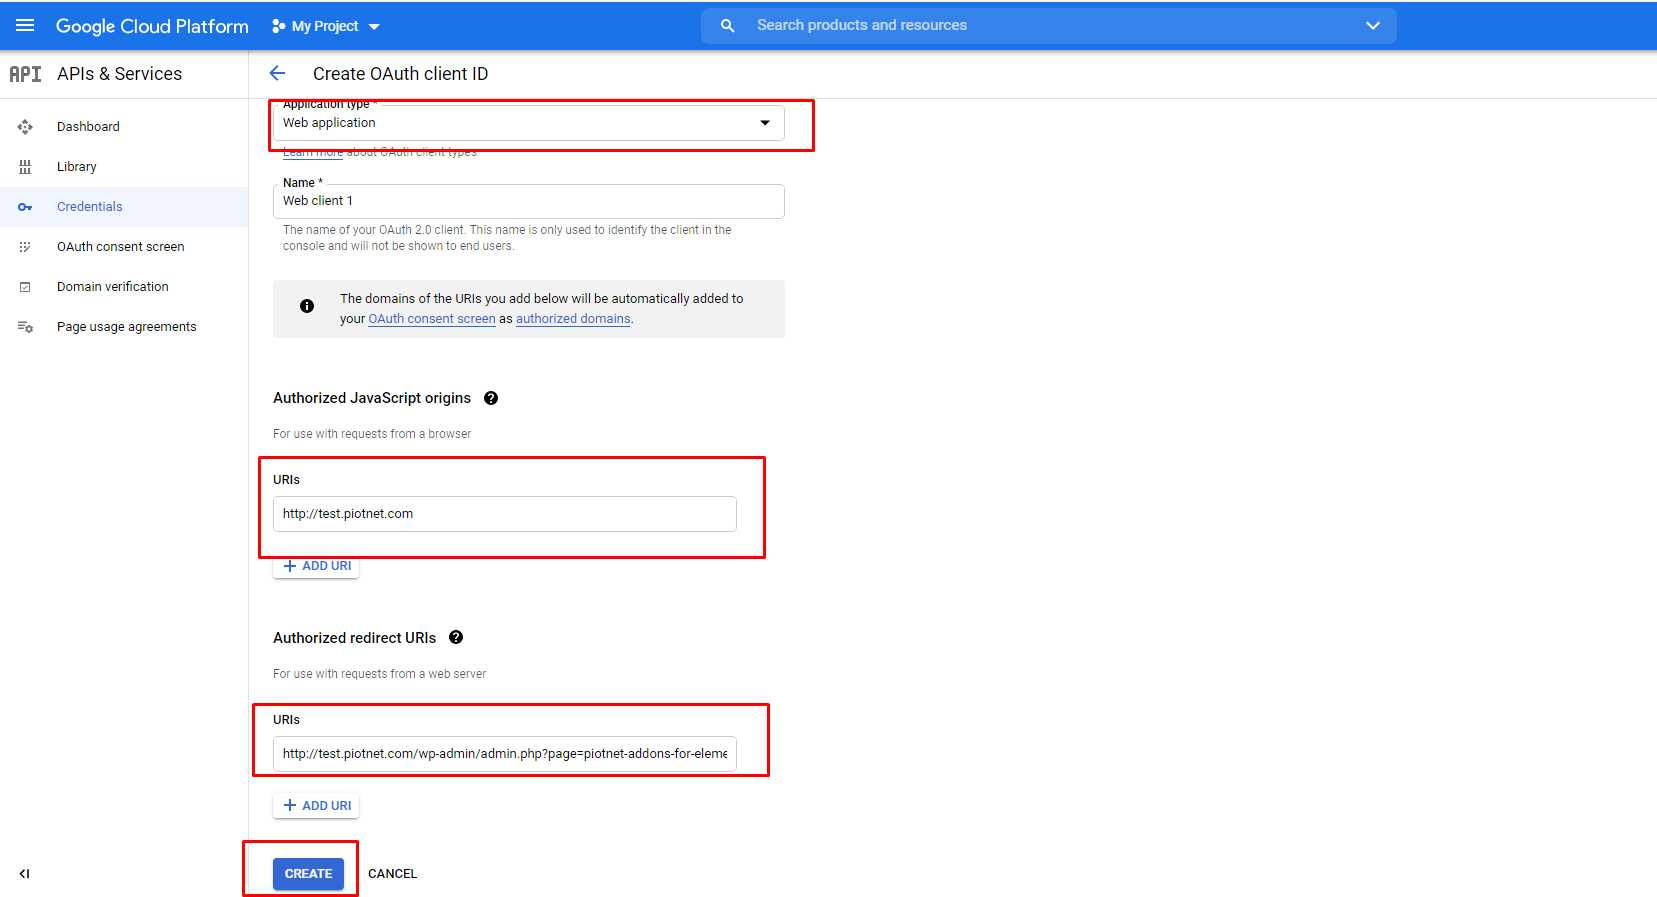The height and width of the screenshot is (897, 1657).
Task: Cancel the OAuth client creation
Action: point(392,873)
